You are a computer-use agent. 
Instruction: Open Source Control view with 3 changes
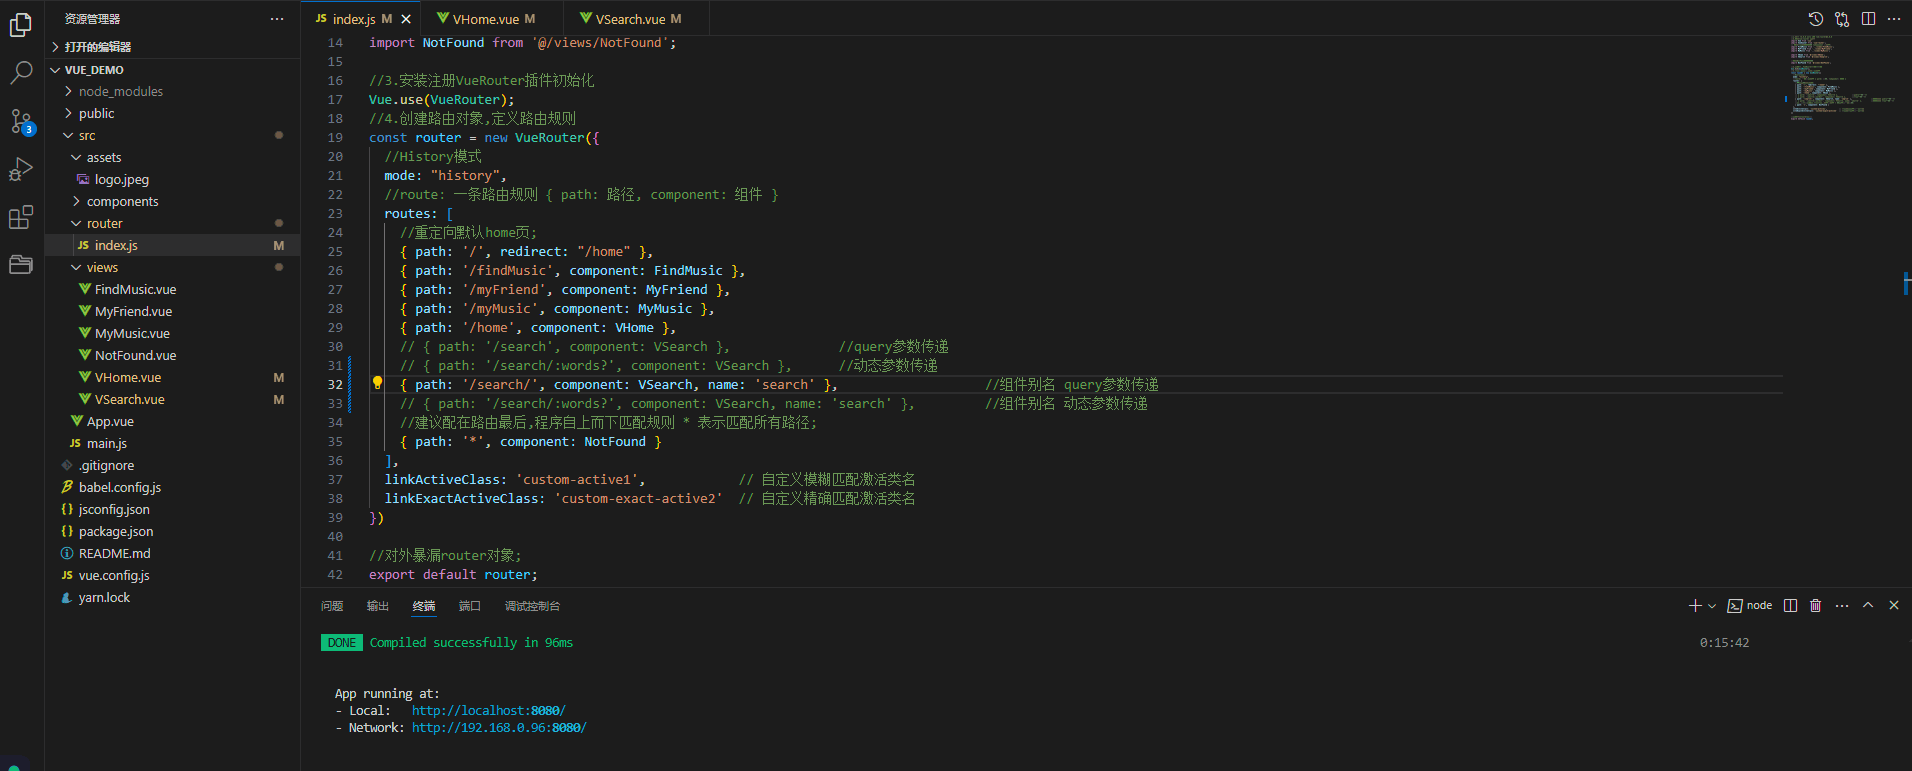coord(21,122)
